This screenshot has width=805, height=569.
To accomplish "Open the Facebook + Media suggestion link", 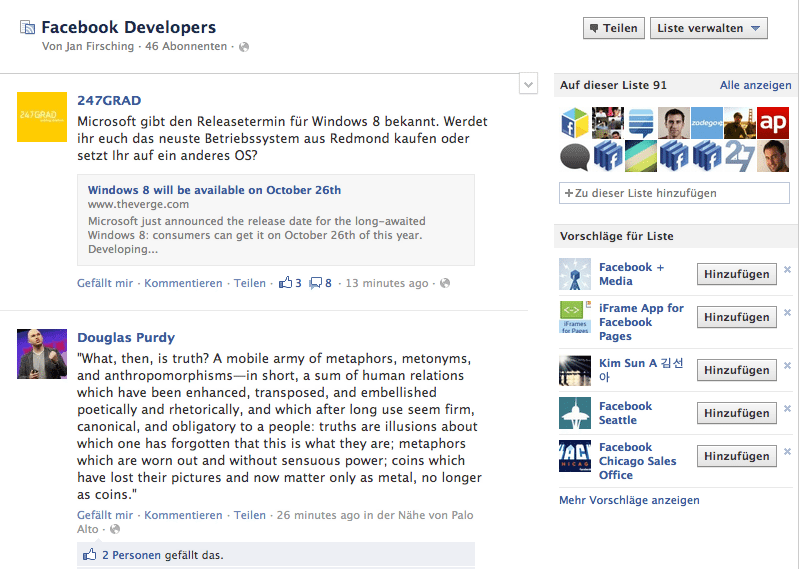I will tap(631, 274).
